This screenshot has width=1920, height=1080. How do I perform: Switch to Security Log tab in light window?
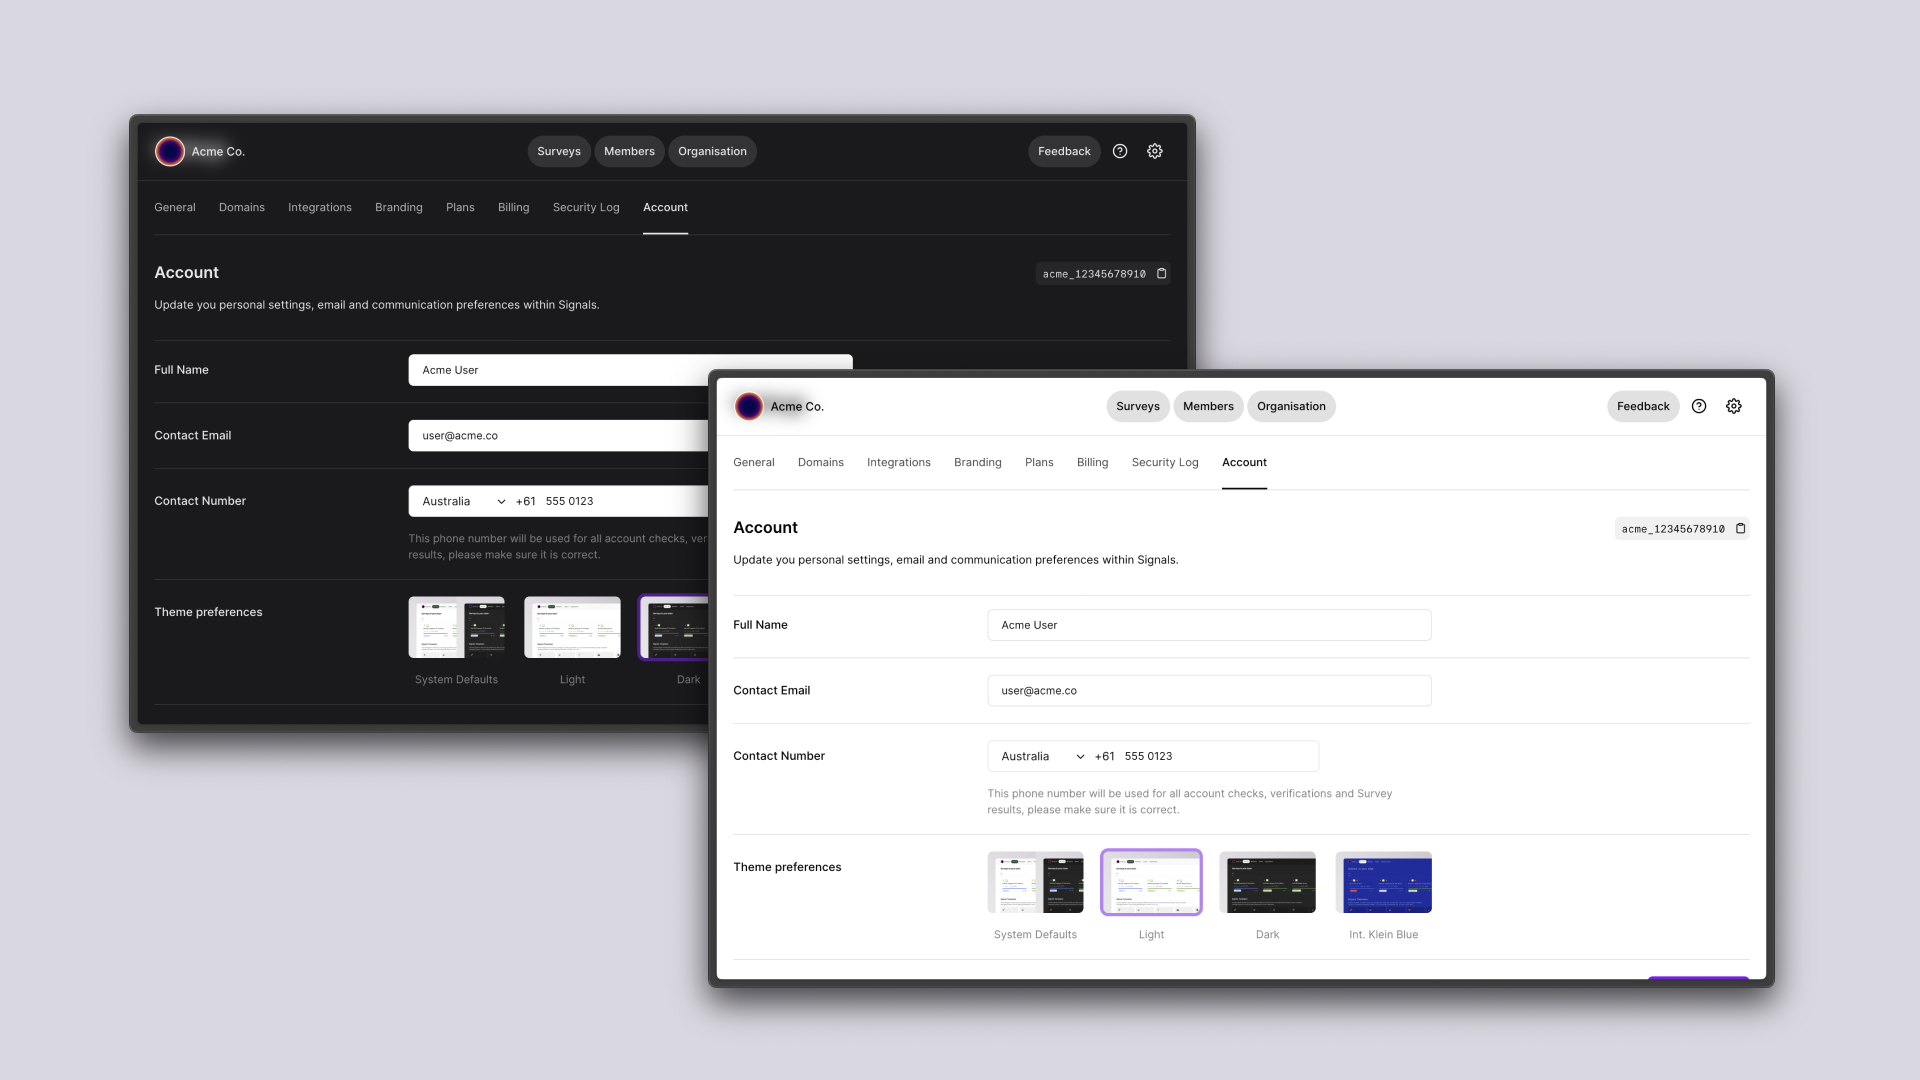tap(1165, 463)
